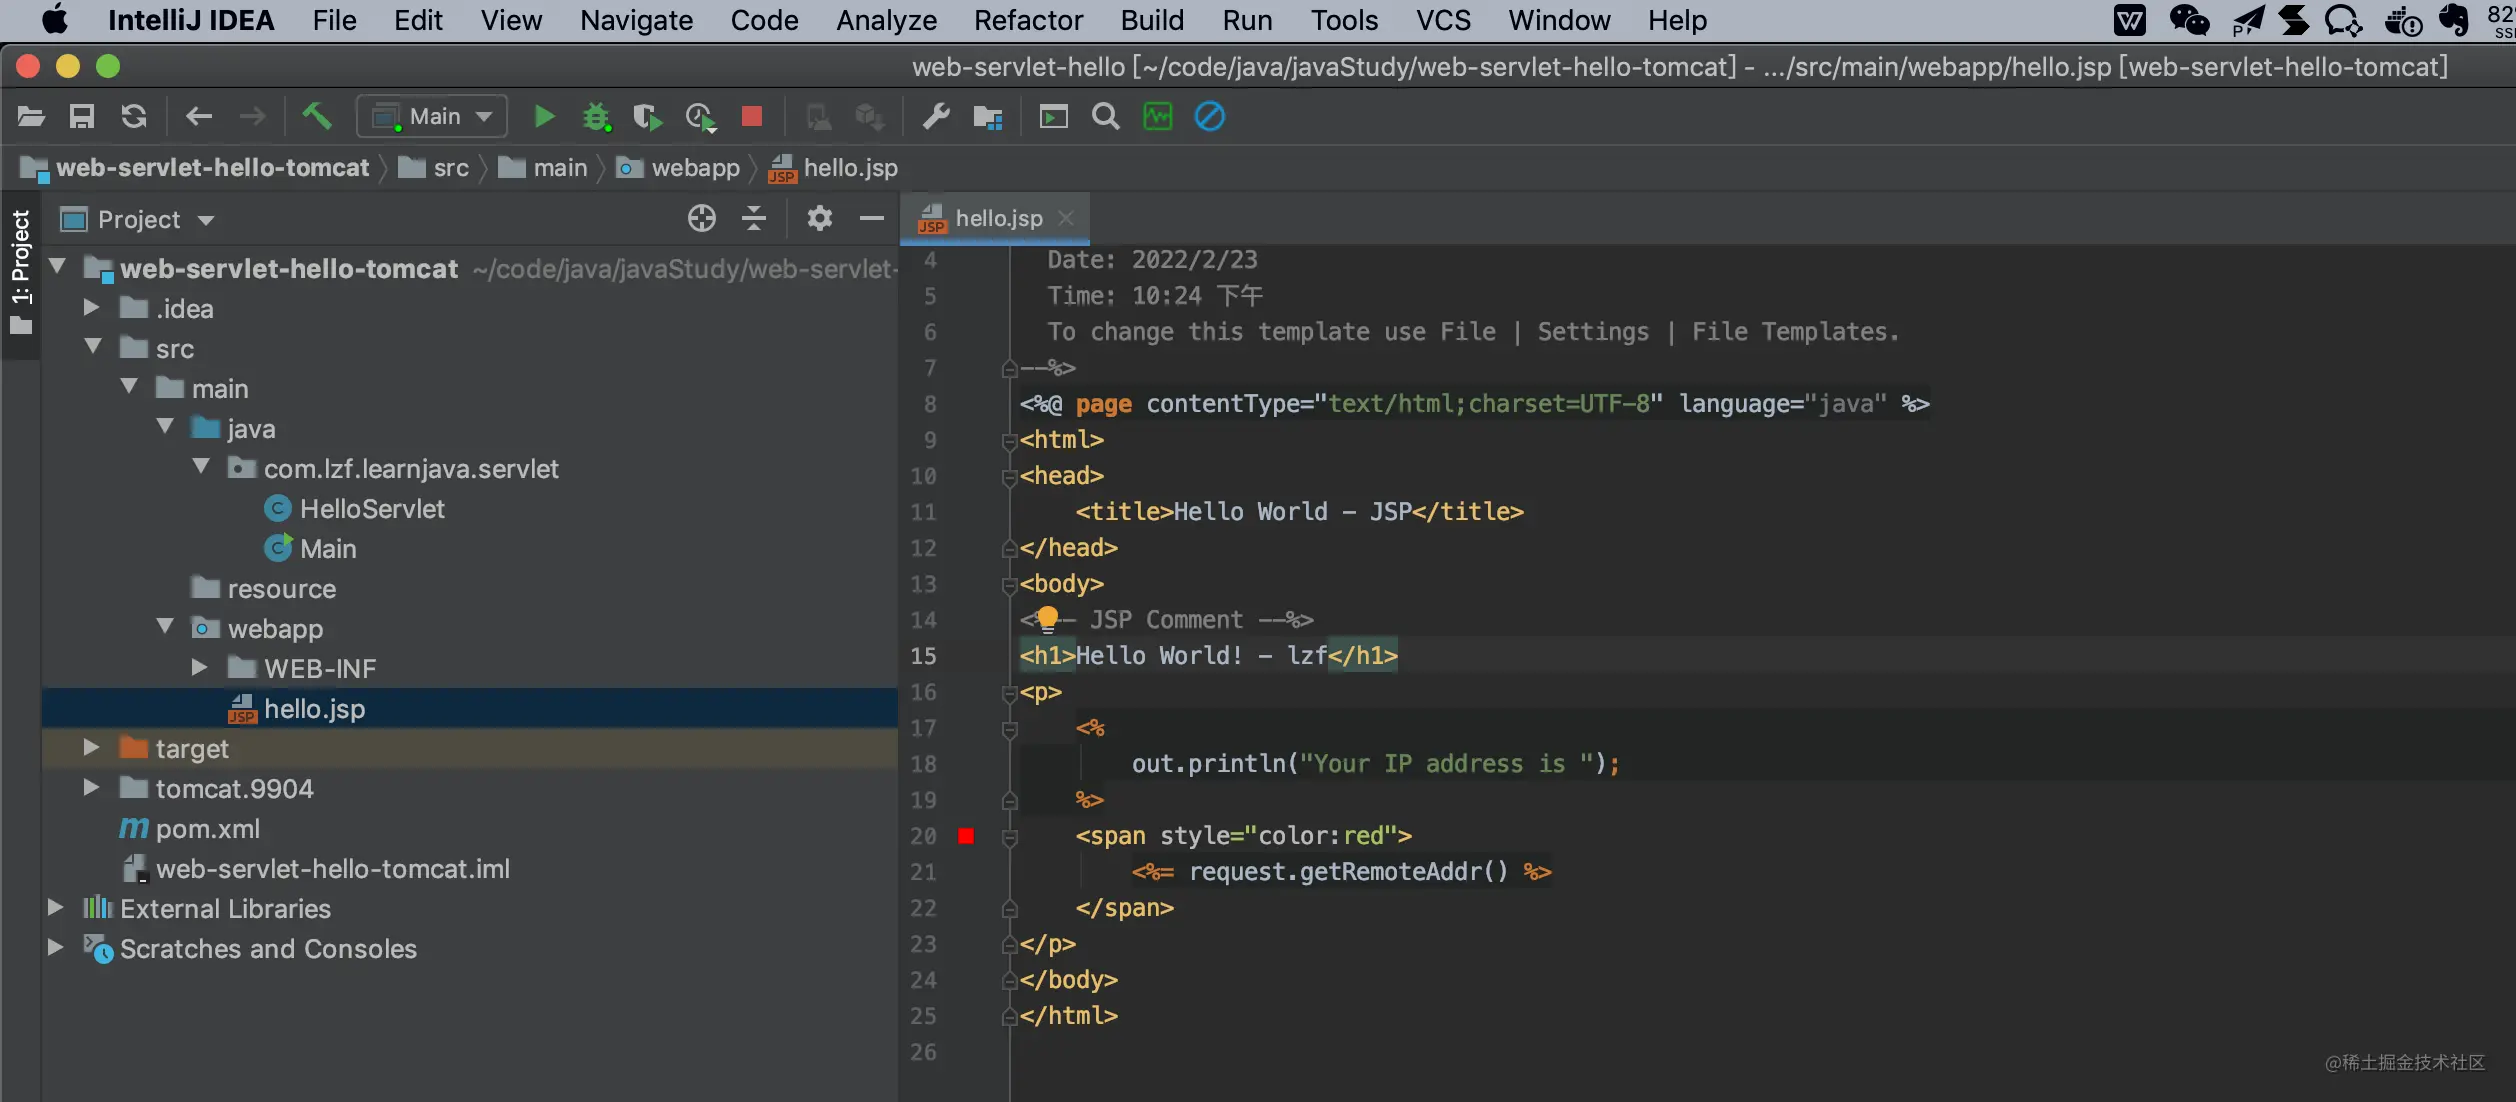2516x1102 pixels.
Task: Expand External Libraries
Action: tap(55, 907)
